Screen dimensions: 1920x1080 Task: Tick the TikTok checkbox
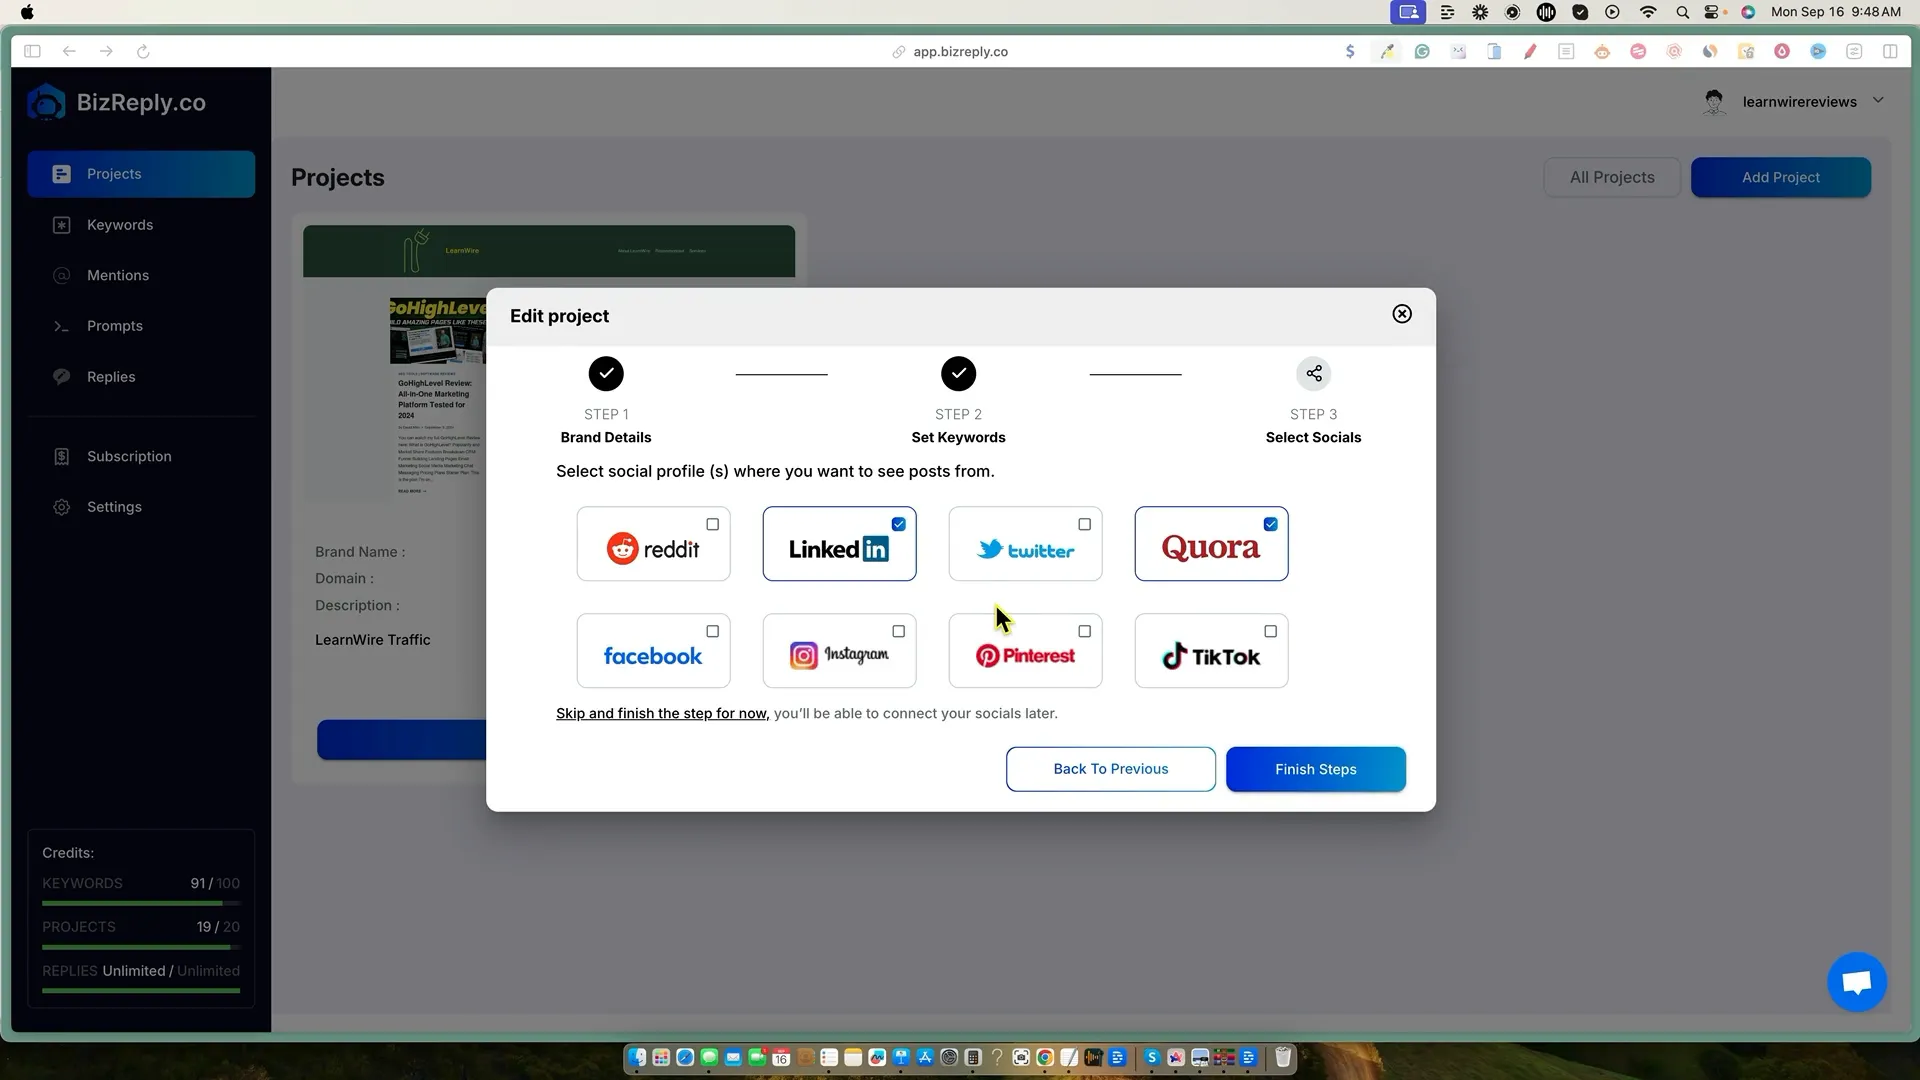point(1270,631)
